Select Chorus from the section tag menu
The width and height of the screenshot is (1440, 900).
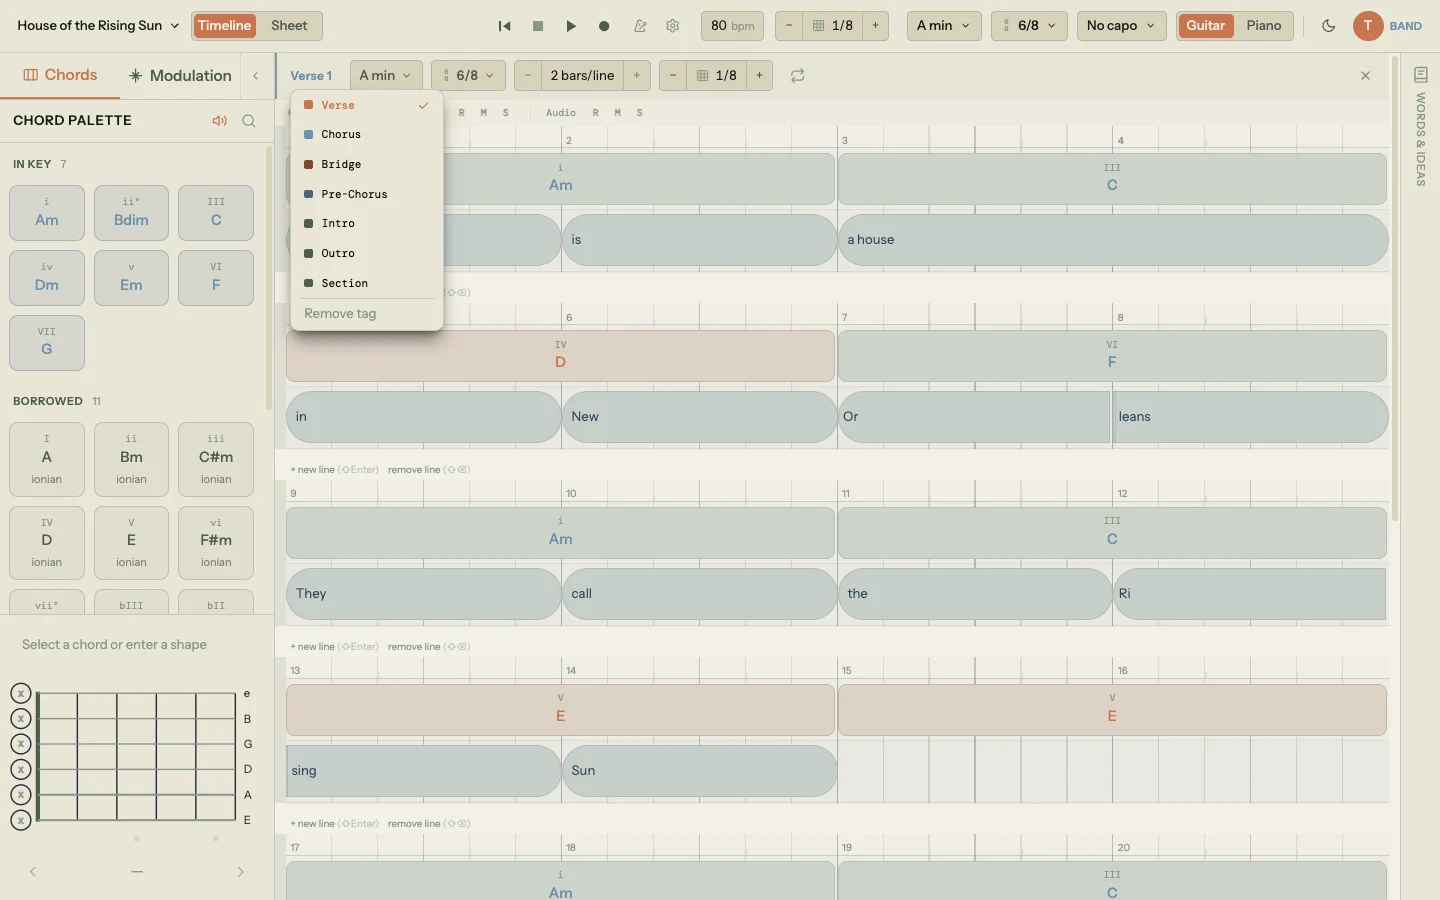point(340,134)
